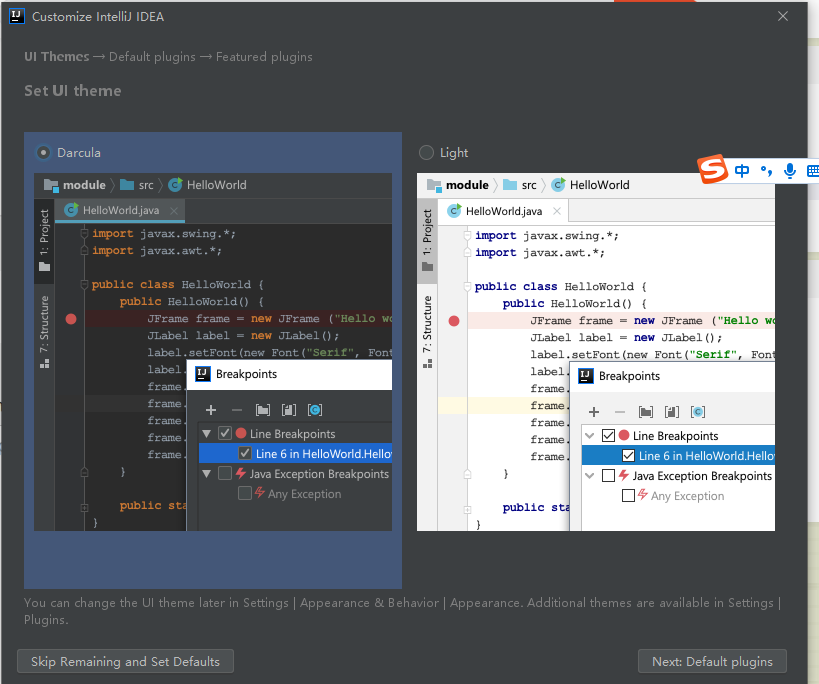Click the module folder icon in Darcula preview
The width and height of the screenshot is (819, 684).
point(51,185)
